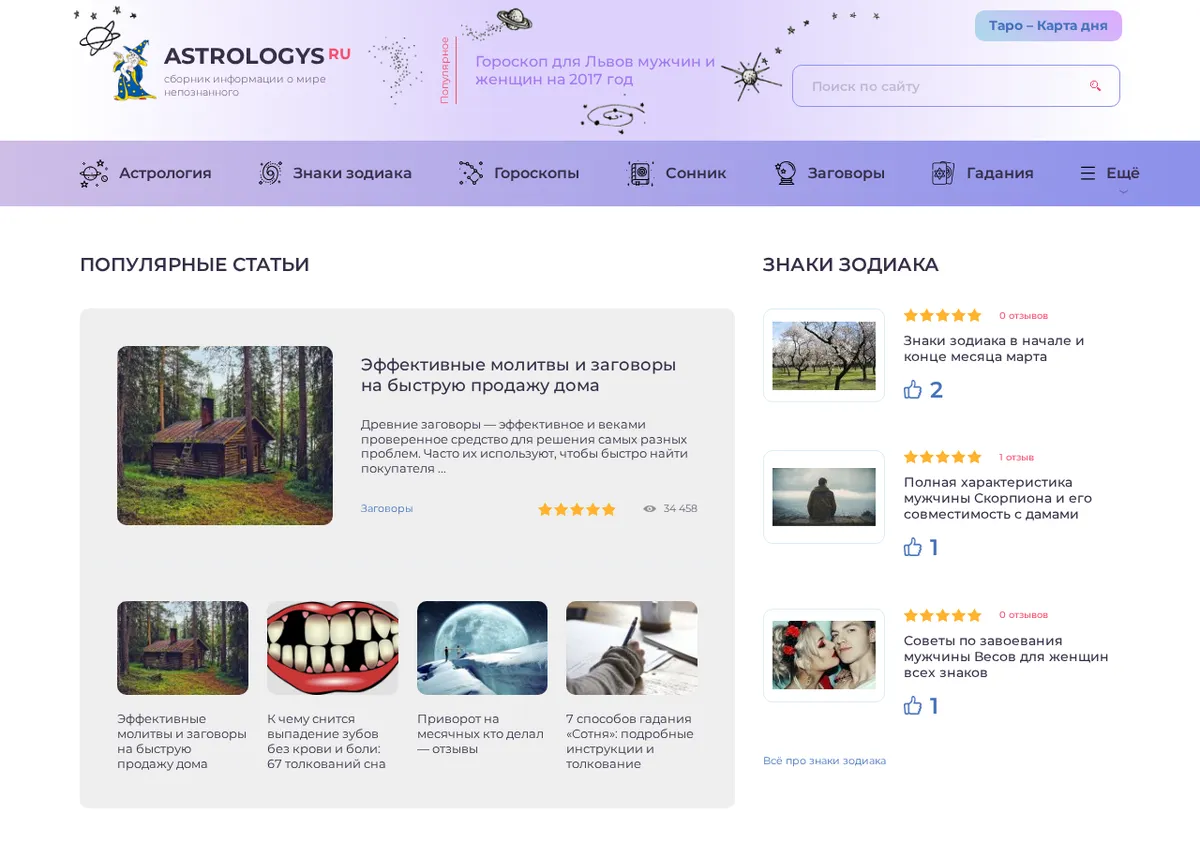Click the dream book icon
1200x844 pixels.
click(640, 173)
